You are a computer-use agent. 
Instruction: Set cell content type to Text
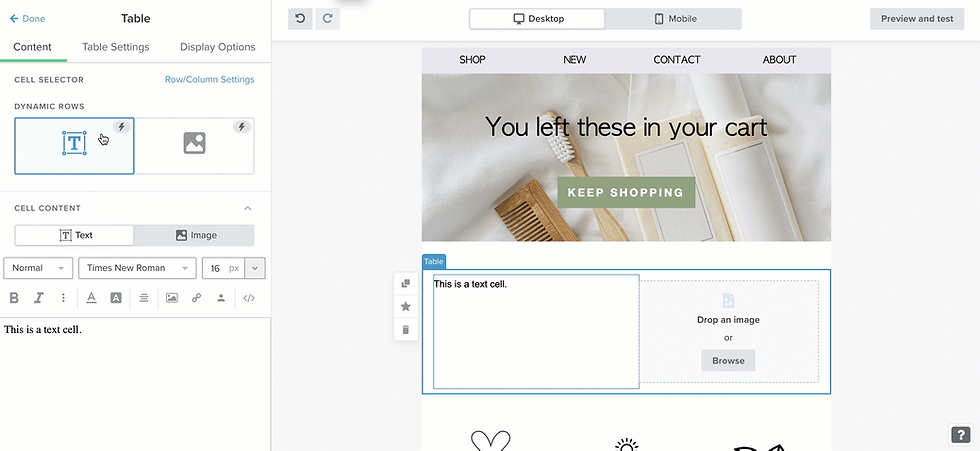point(74,235)
